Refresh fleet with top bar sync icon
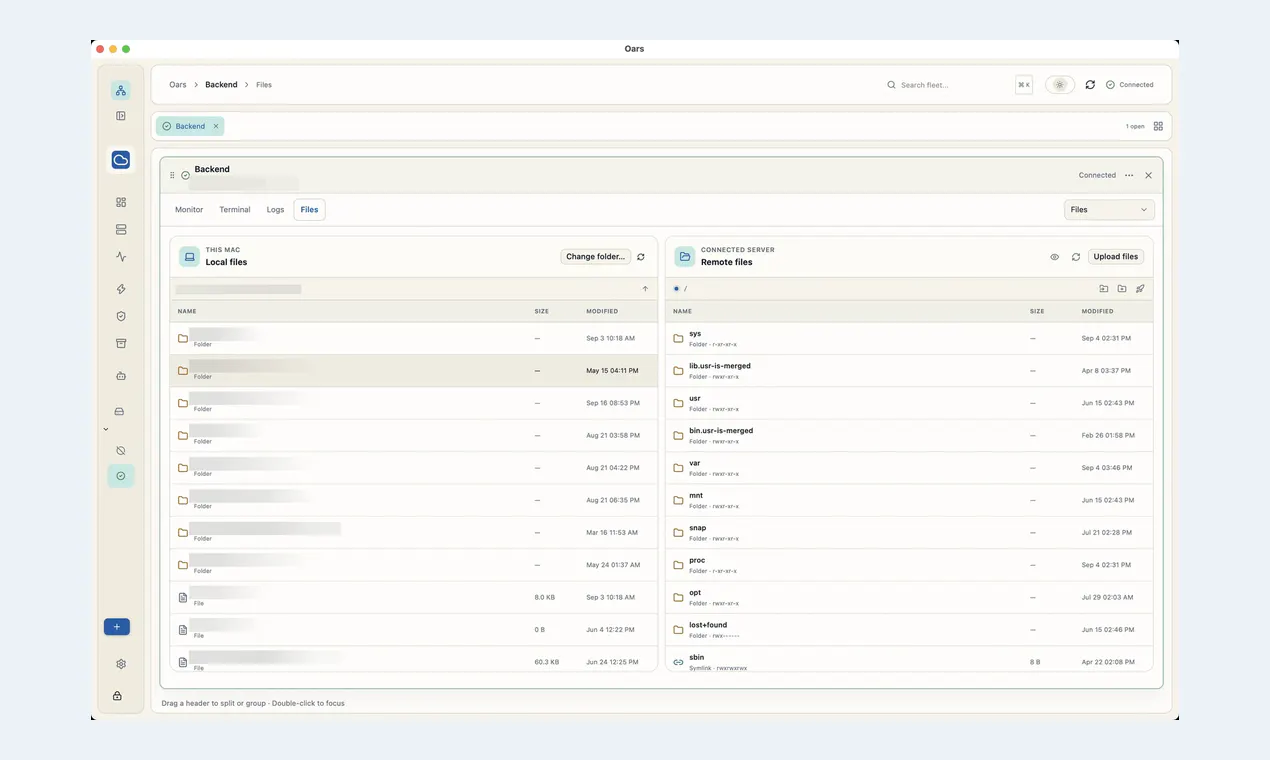The height and width of the screenshot is (760, 1270). click(x=1090, y=85)
